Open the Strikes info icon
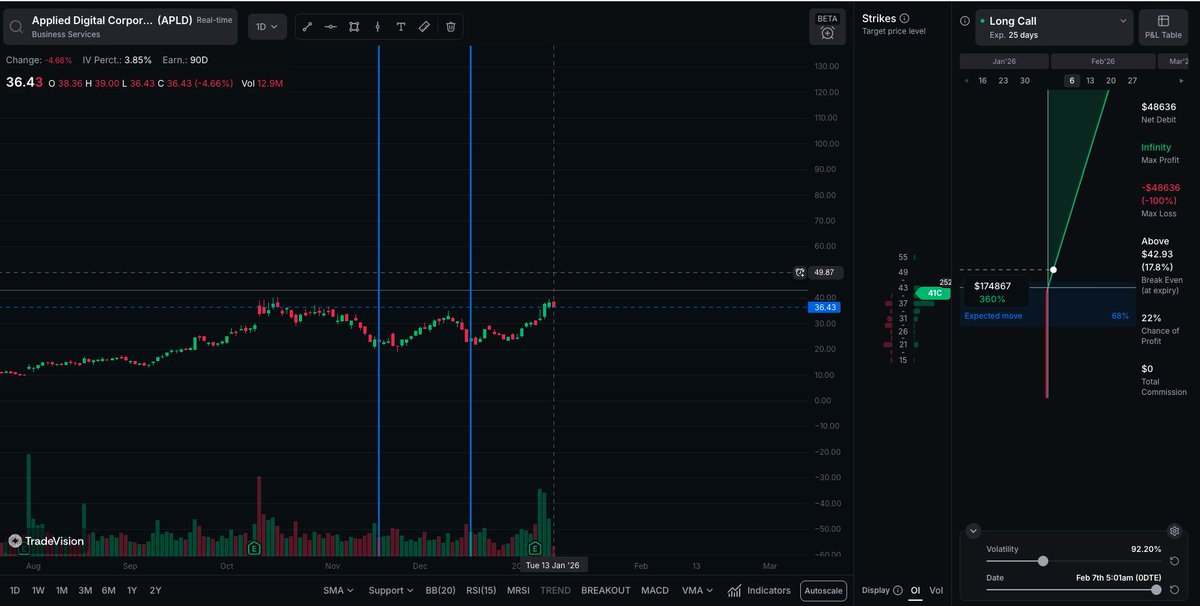 point(904,18)
